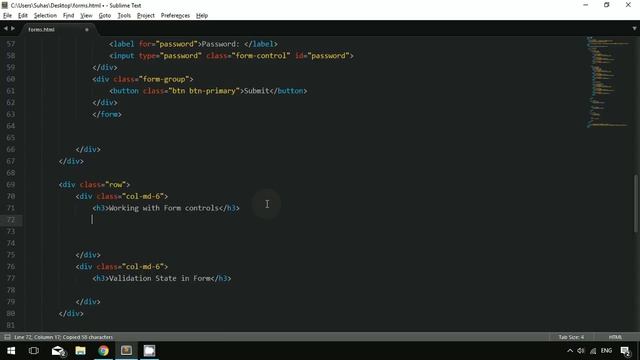Open the volume control tray icon
Image resolution: width=640 pixels, height=360 pixels.
tap(581, 351)
